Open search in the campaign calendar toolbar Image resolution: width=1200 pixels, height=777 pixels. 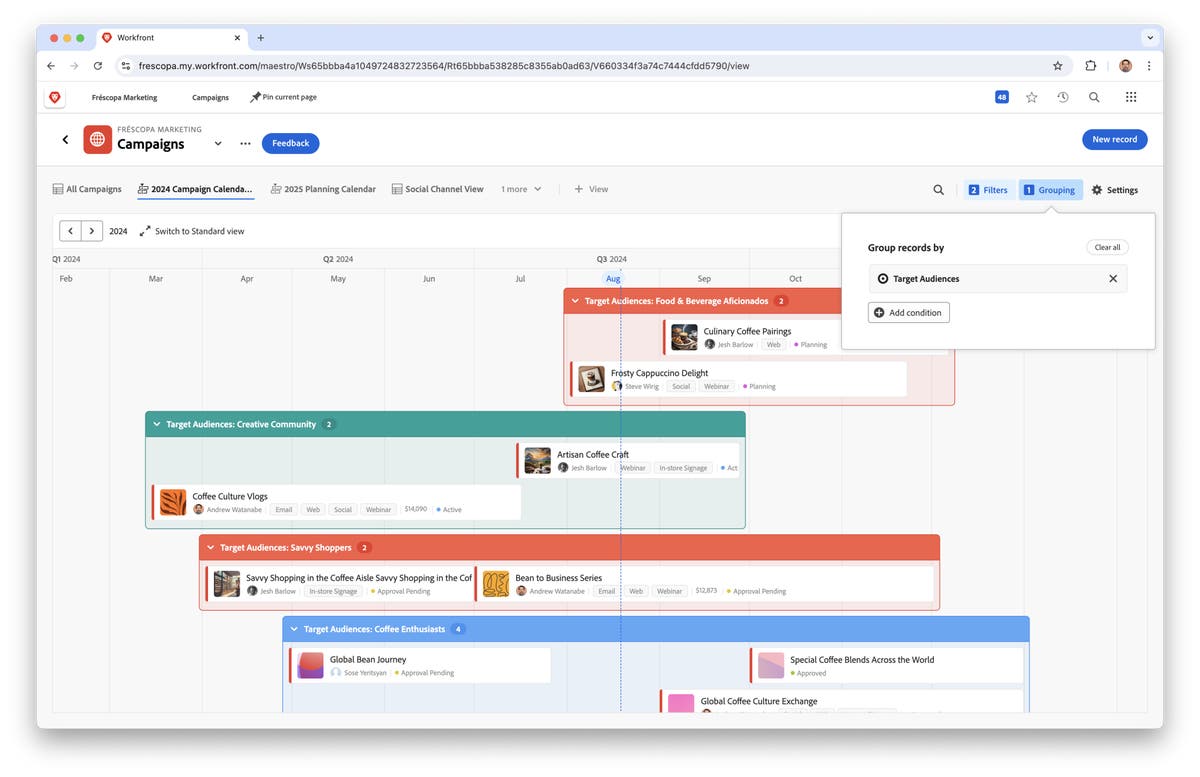938,189
